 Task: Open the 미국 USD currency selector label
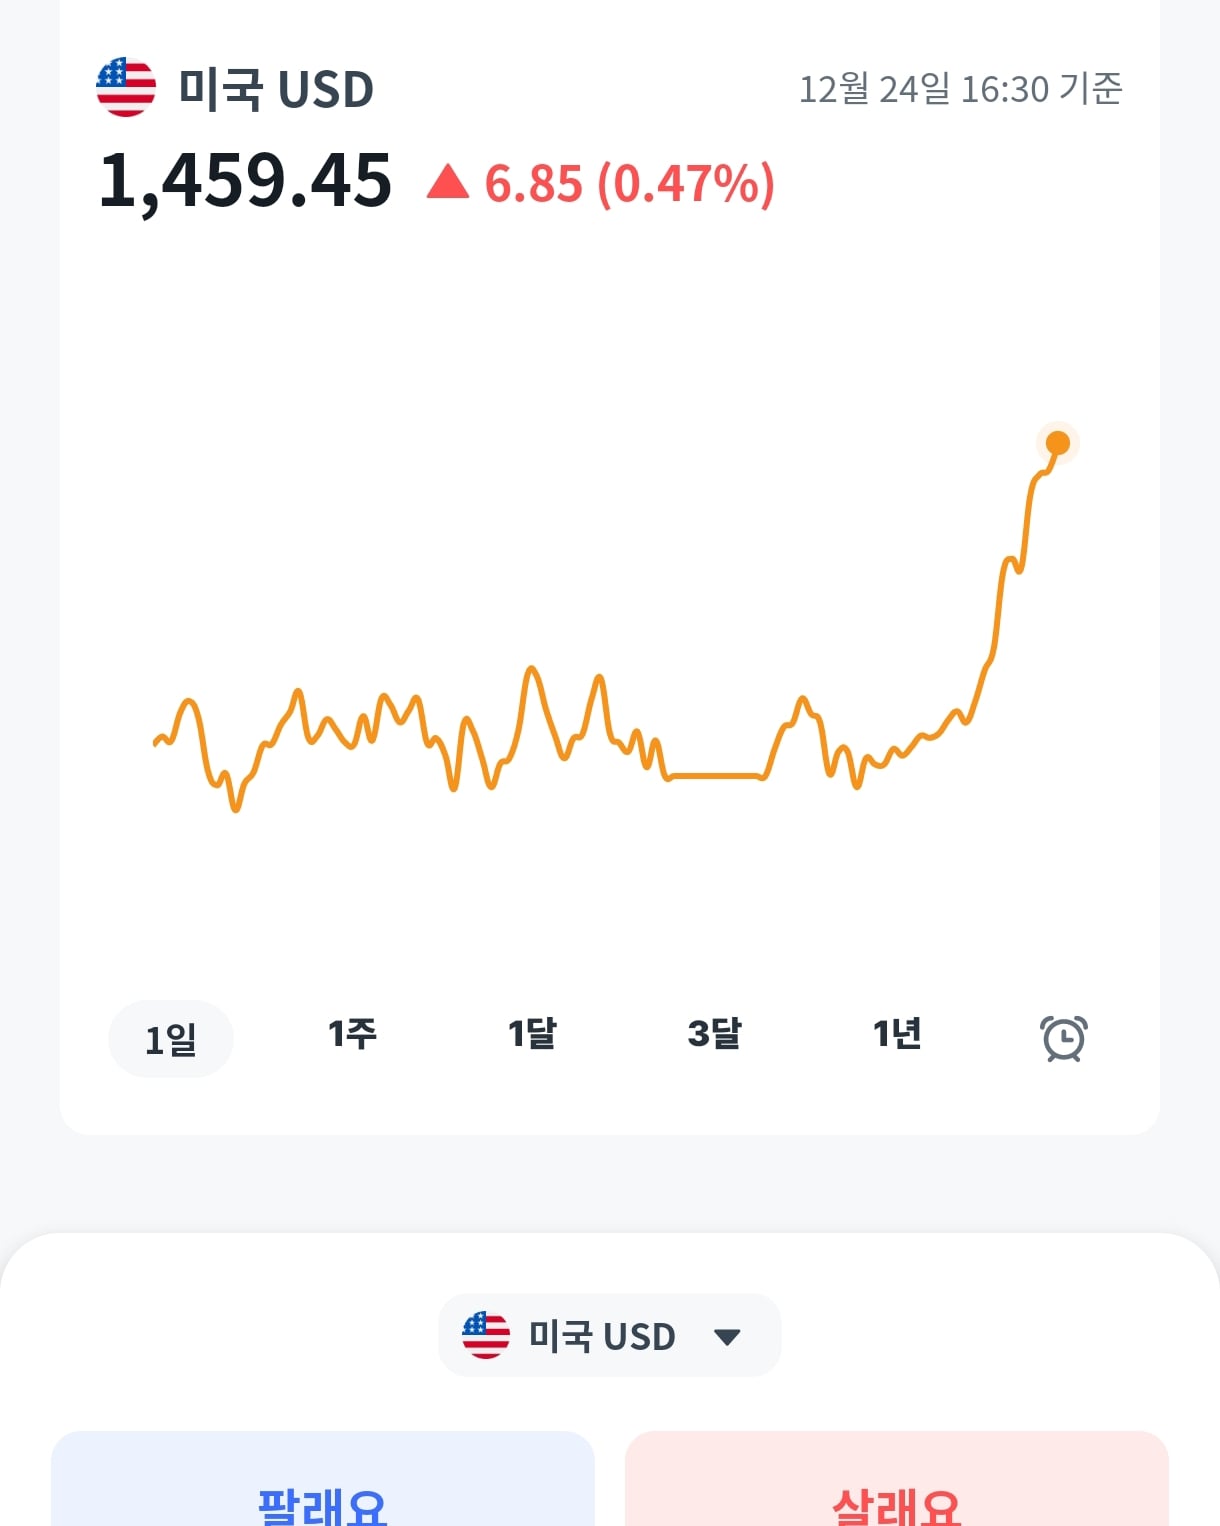pyautogui.click(x=602, y=1336)
